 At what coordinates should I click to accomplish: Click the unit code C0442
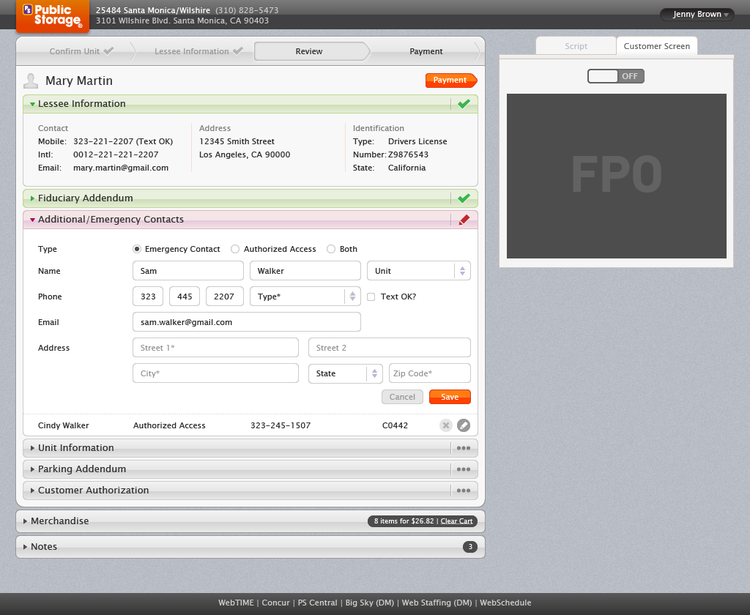[x=395, y=425]
